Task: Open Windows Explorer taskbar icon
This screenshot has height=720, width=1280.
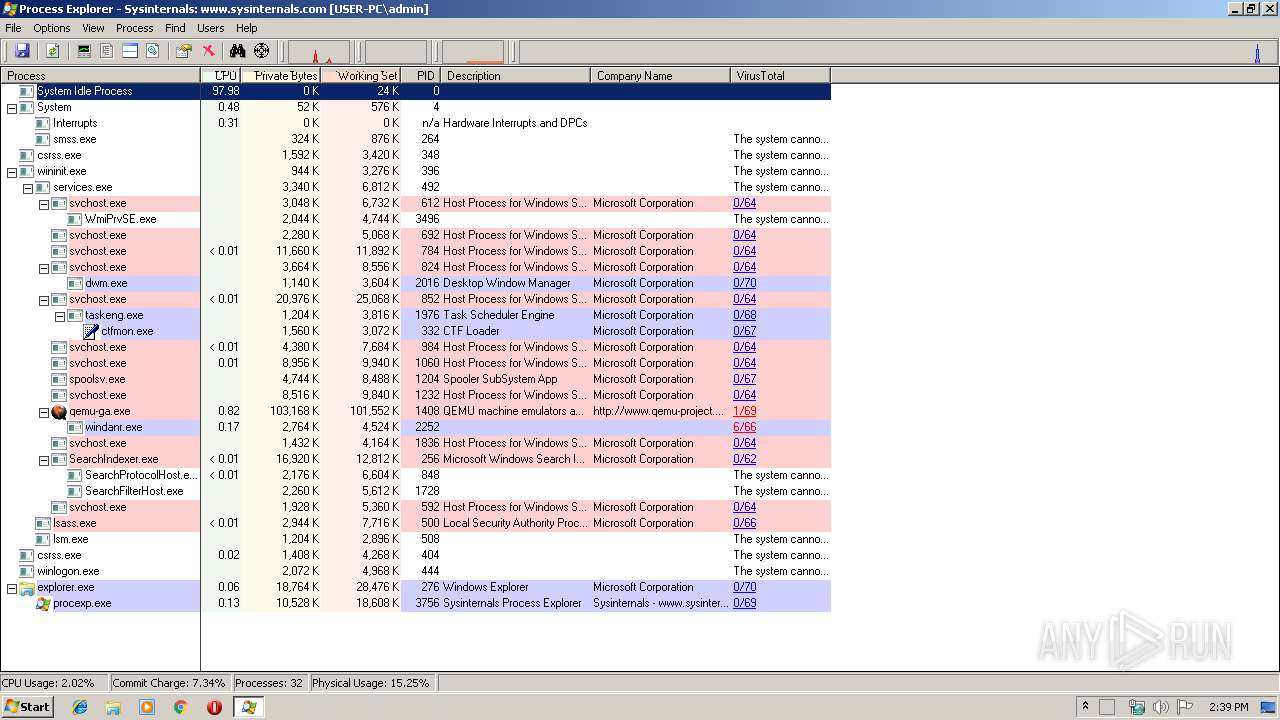Action: (x=113, y=707)
